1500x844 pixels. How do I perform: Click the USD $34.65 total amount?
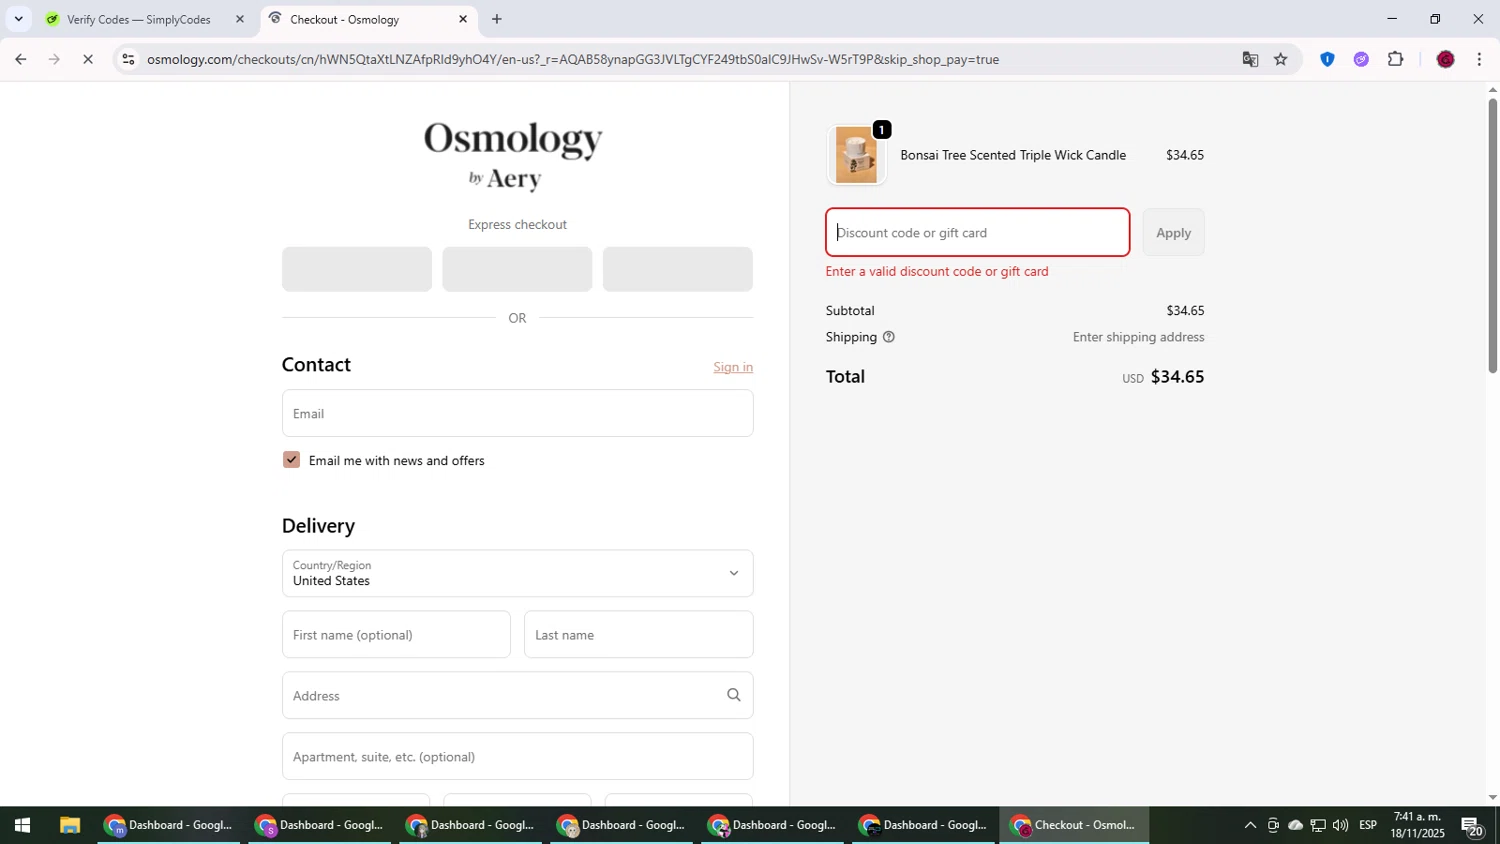1163,377
